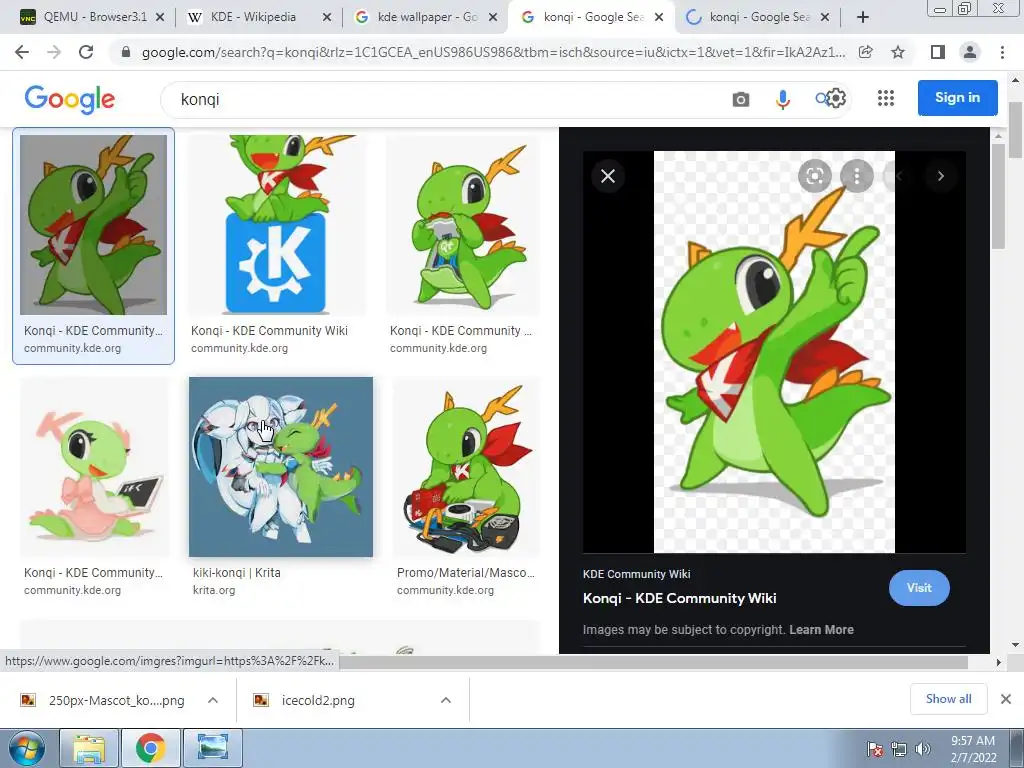Click Chrome icon in taskbar
1024x768 pixels.
pyautogui.click(x=151, y=748)
